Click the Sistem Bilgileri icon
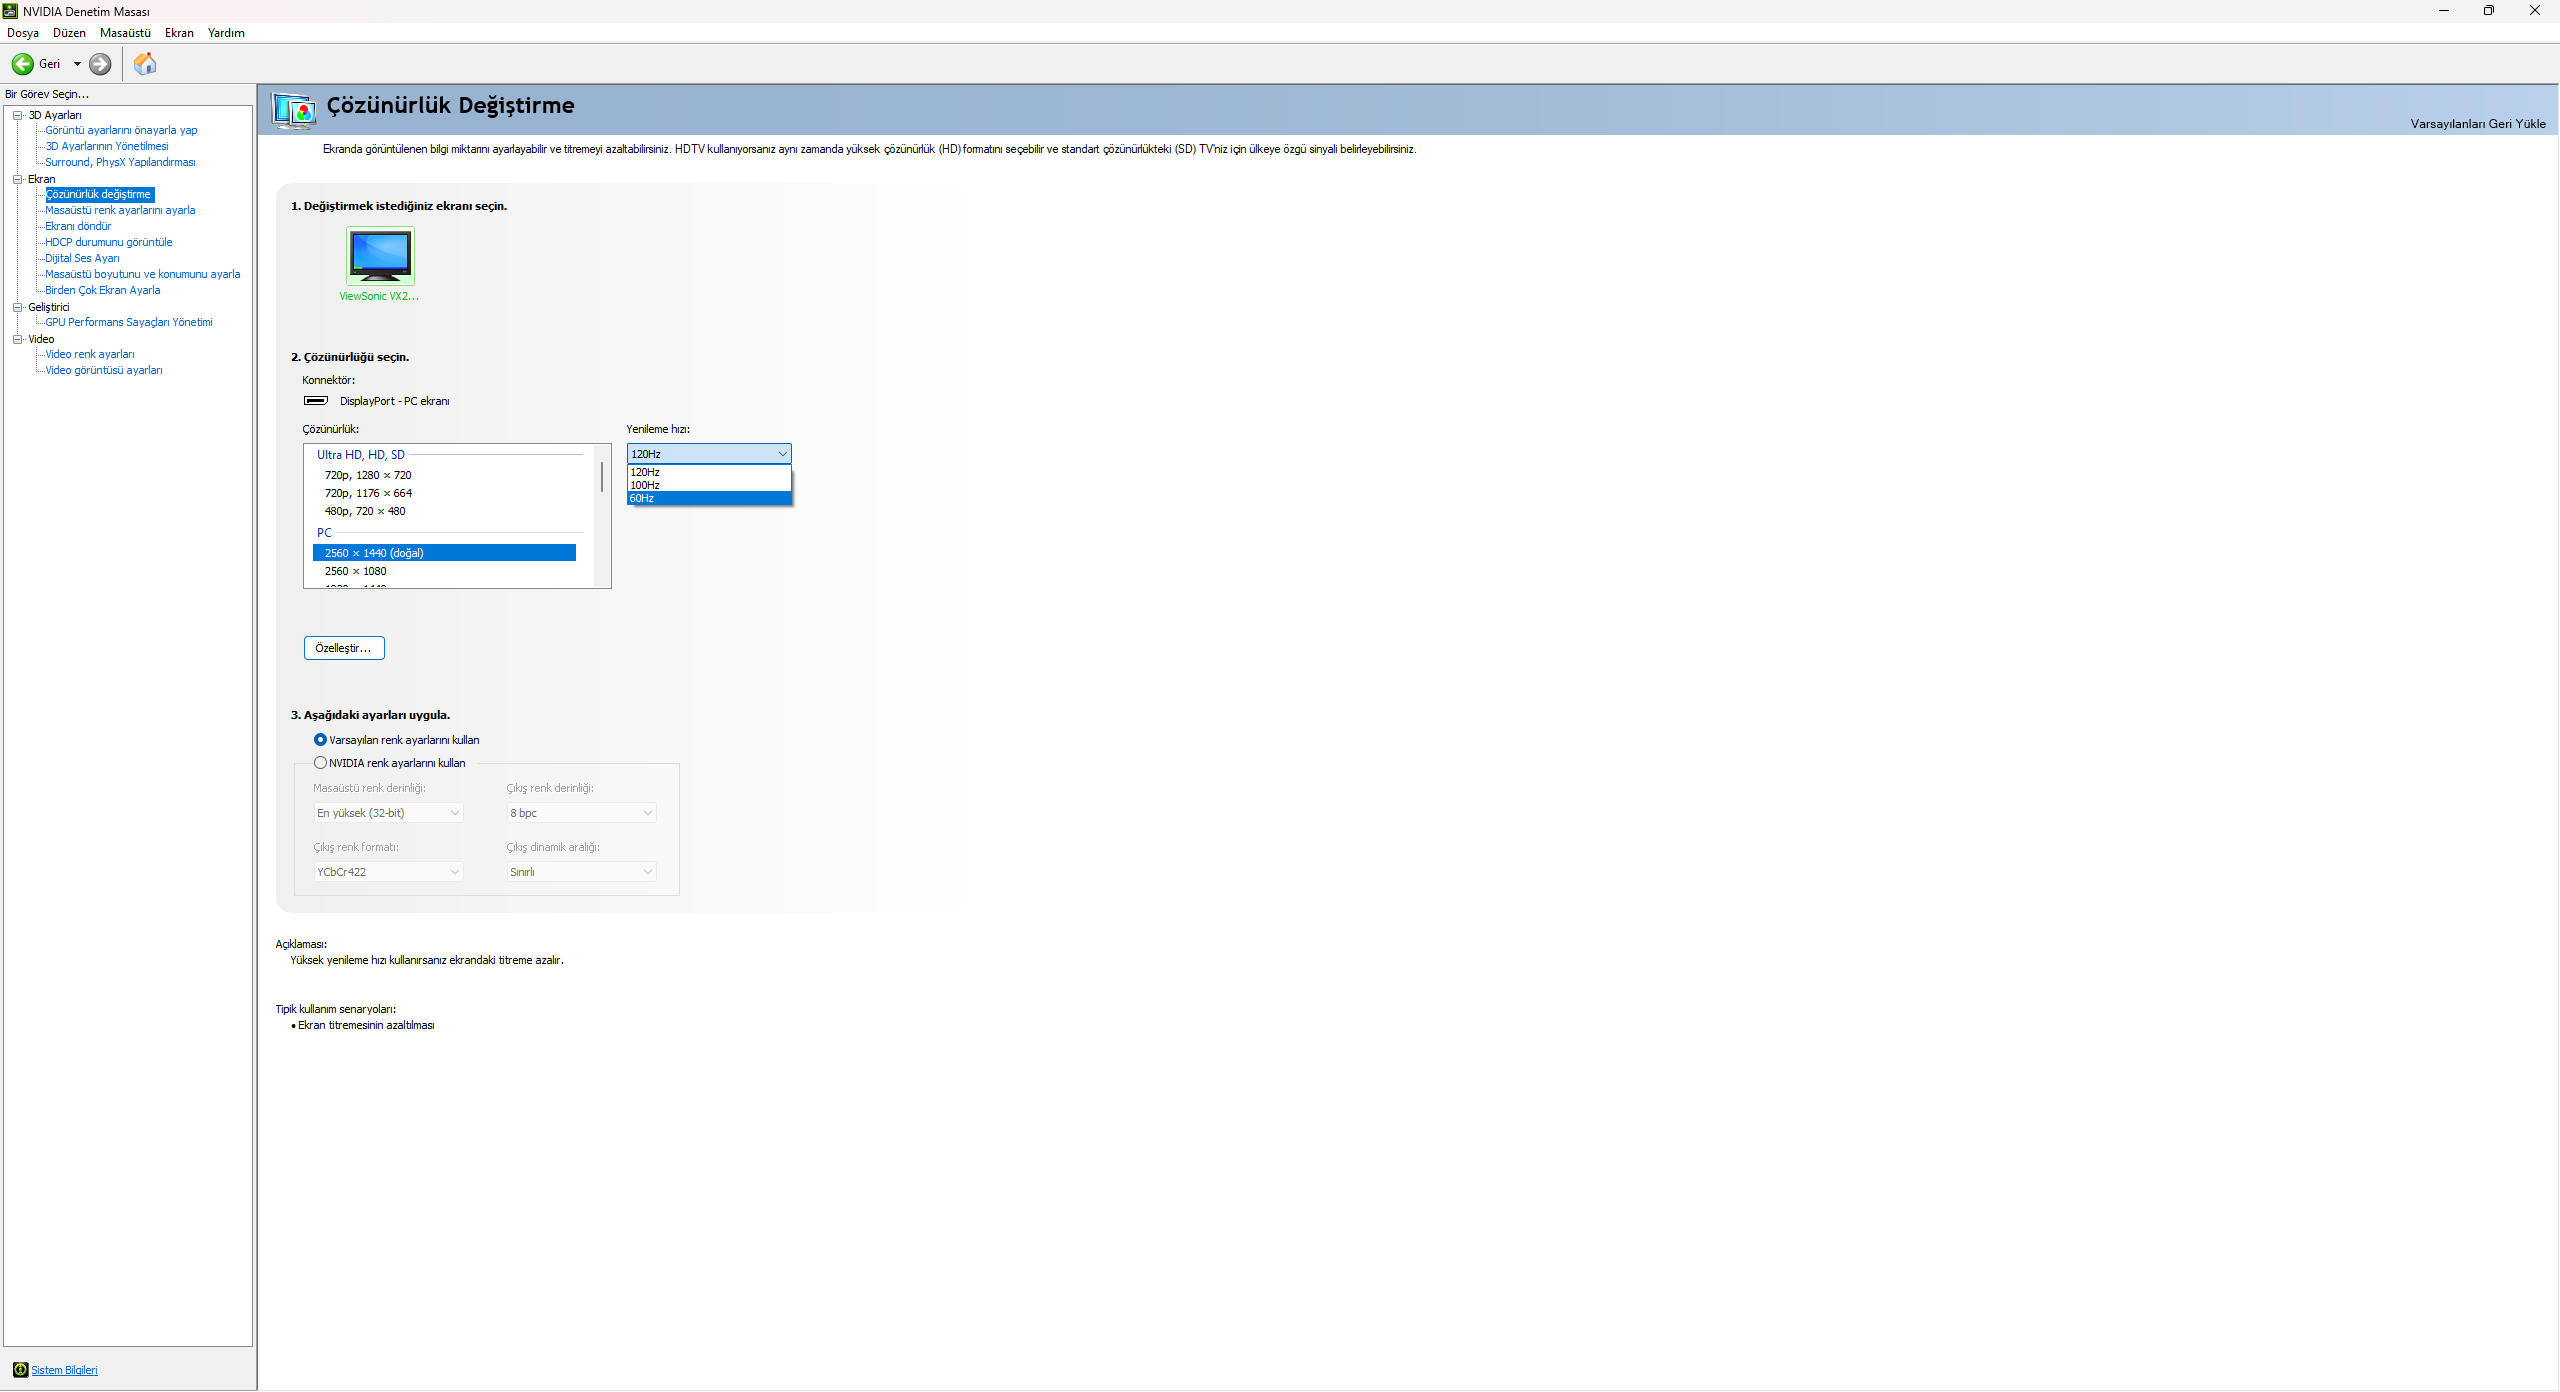The height and width of the screenshot is (1392, 2560). pyautogui.click(x=20, y=1370)
